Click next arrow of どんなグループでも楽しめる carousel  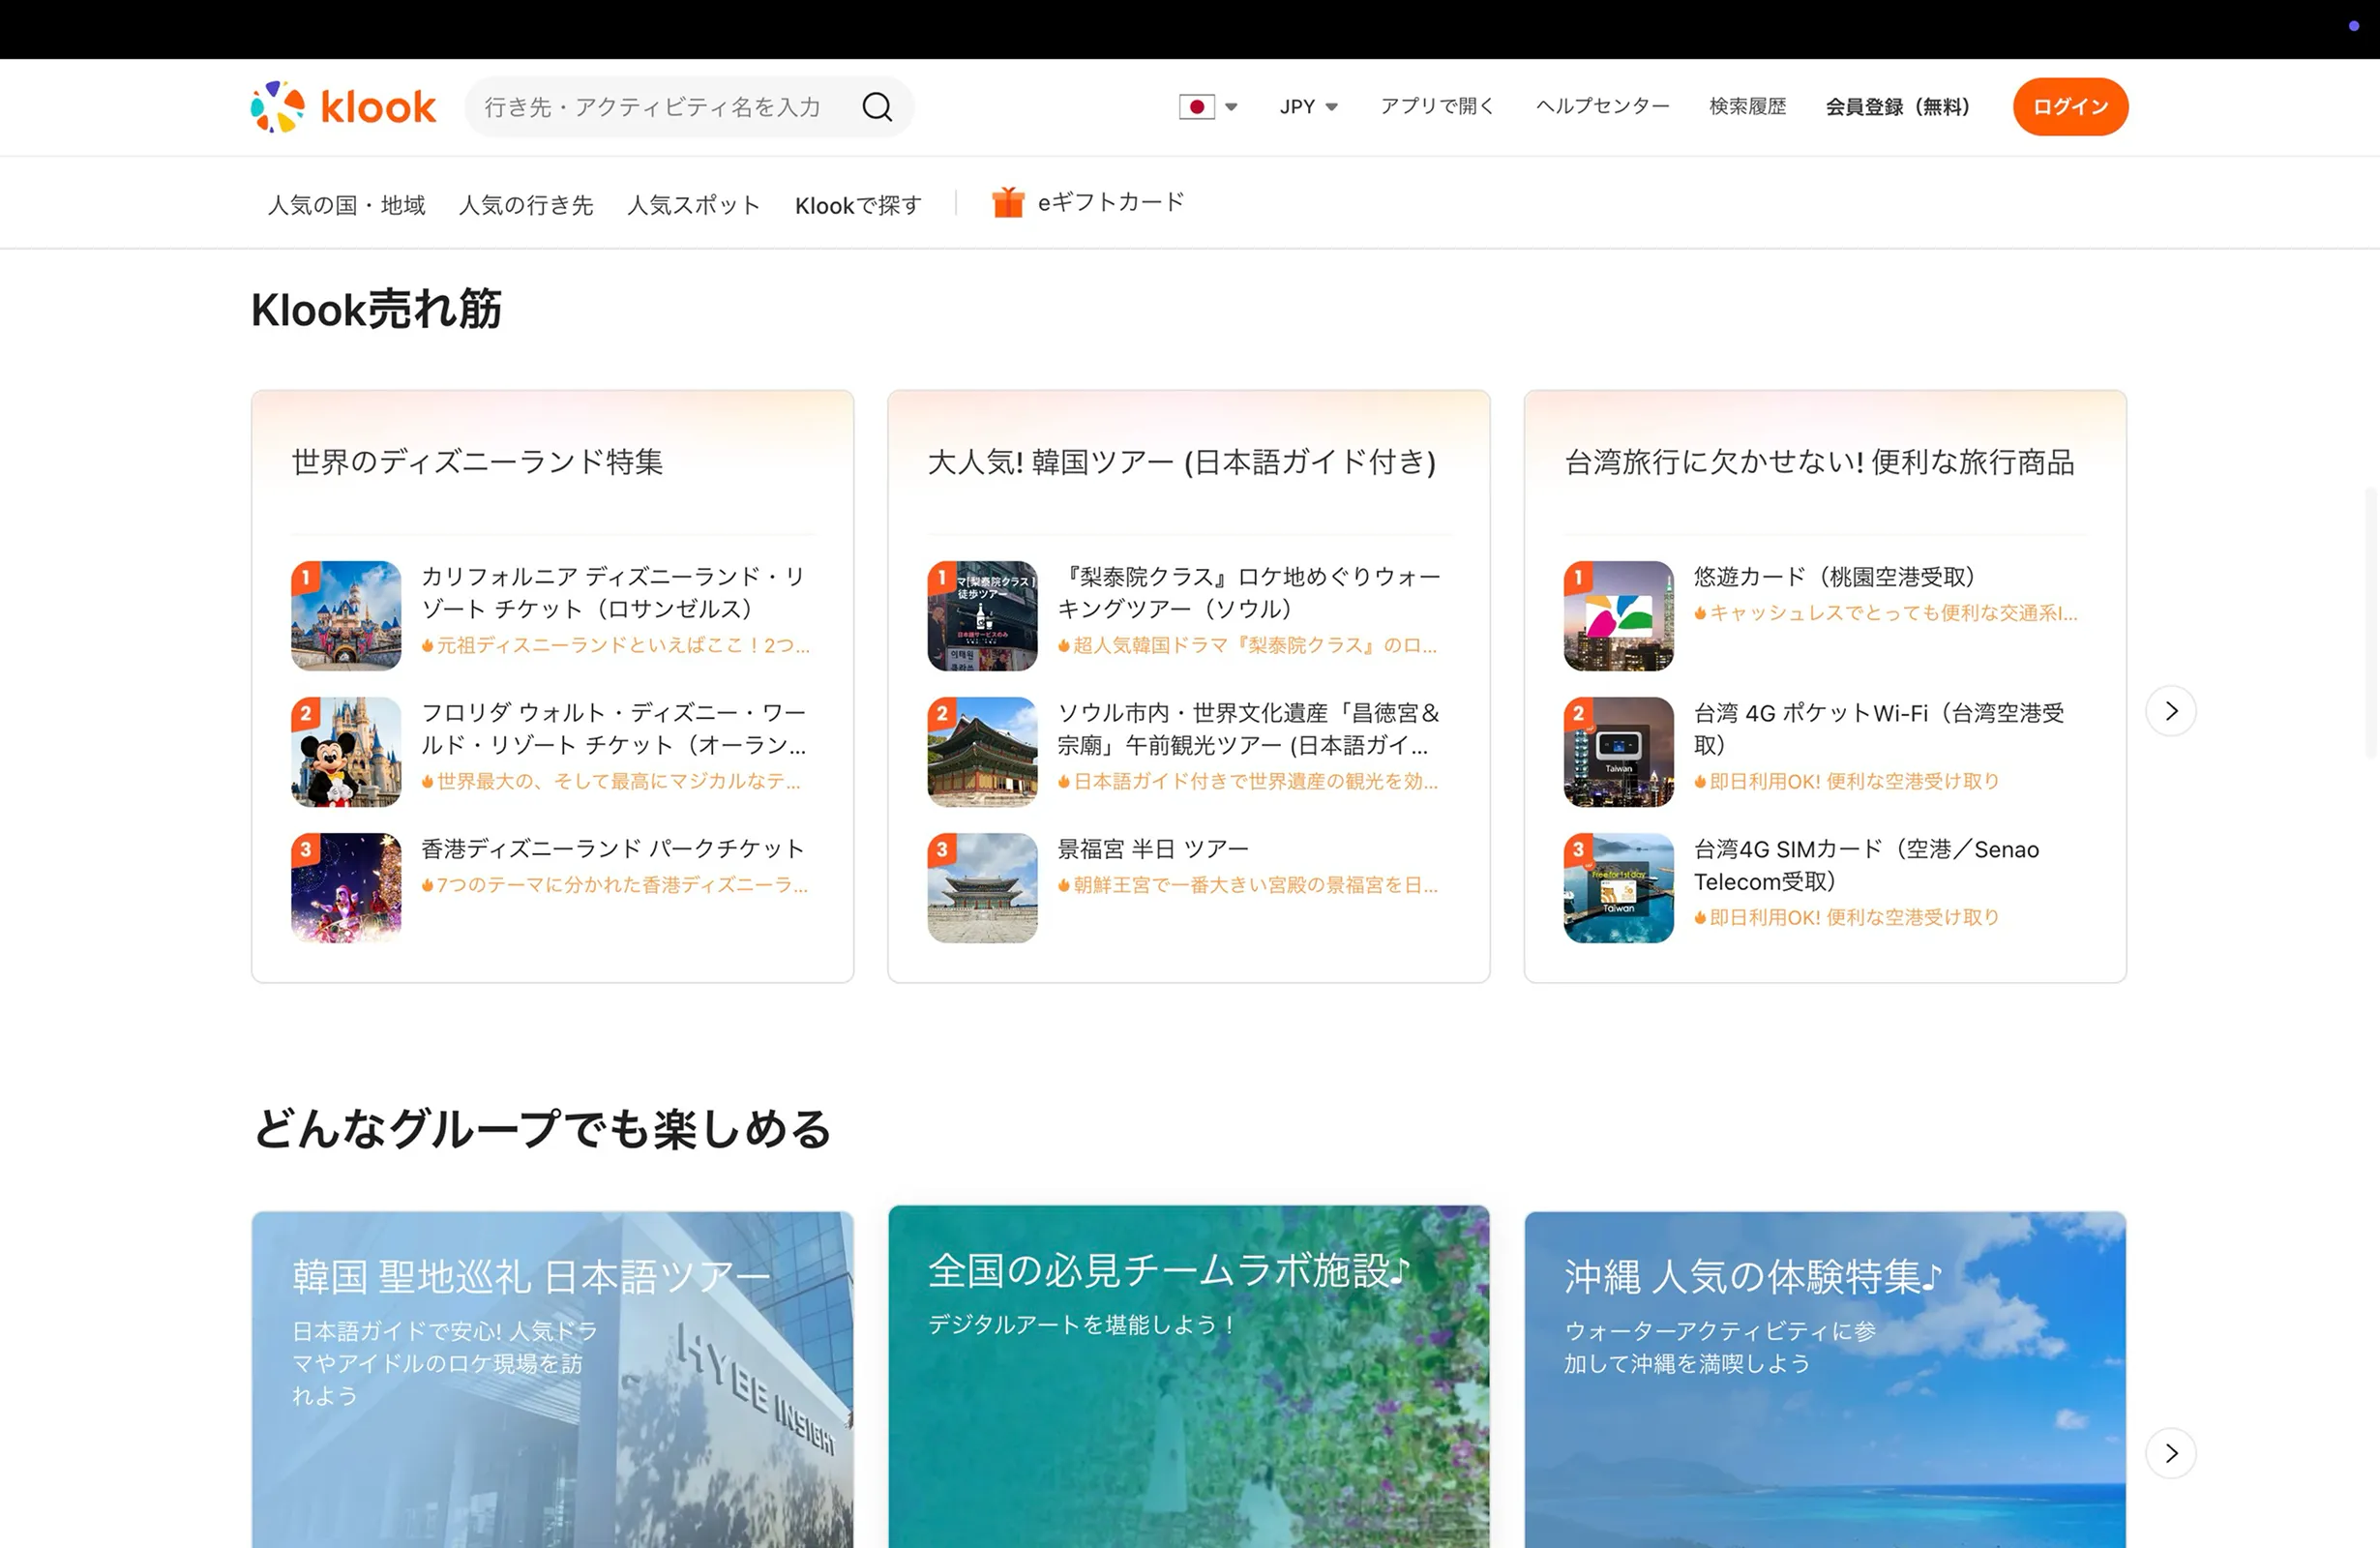click(x=2171, y=1453)
